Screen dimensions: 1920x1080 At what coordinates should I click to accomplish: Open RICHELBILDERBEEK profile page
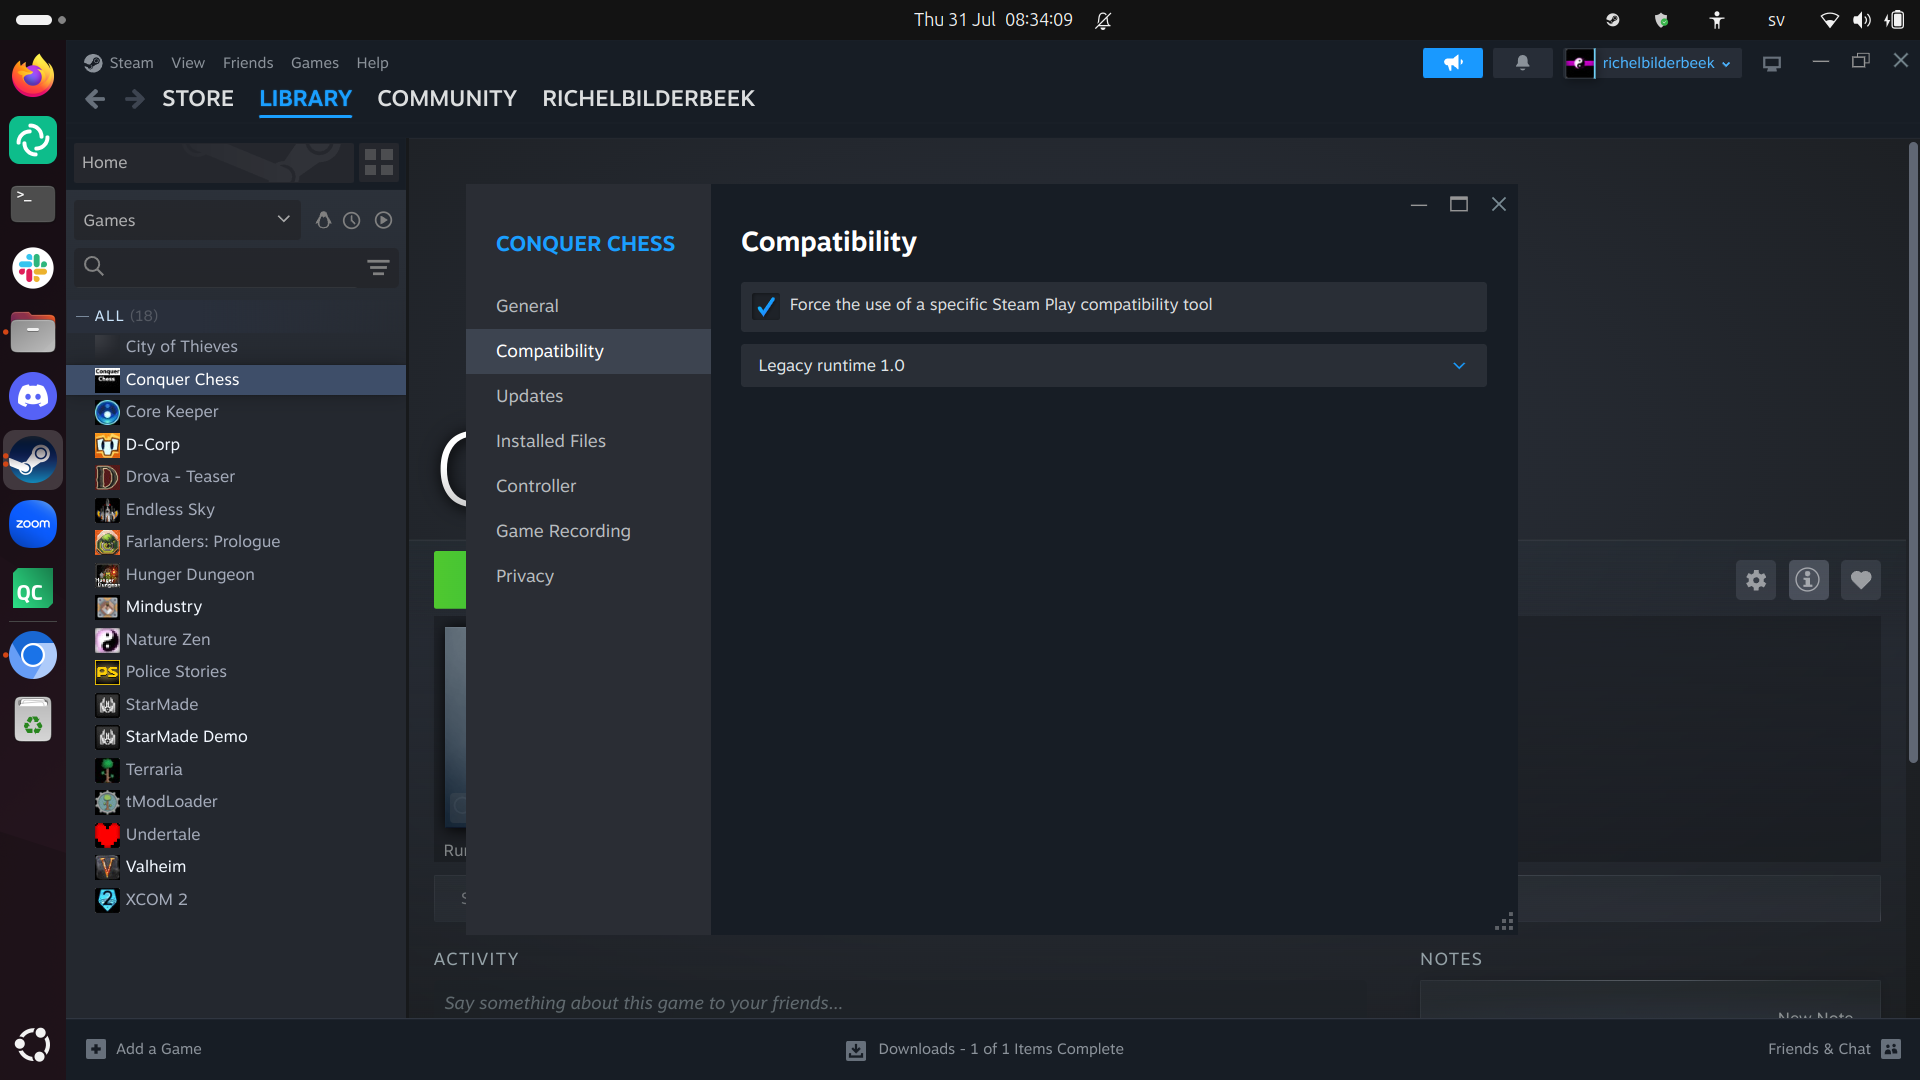tap(648, 99)
